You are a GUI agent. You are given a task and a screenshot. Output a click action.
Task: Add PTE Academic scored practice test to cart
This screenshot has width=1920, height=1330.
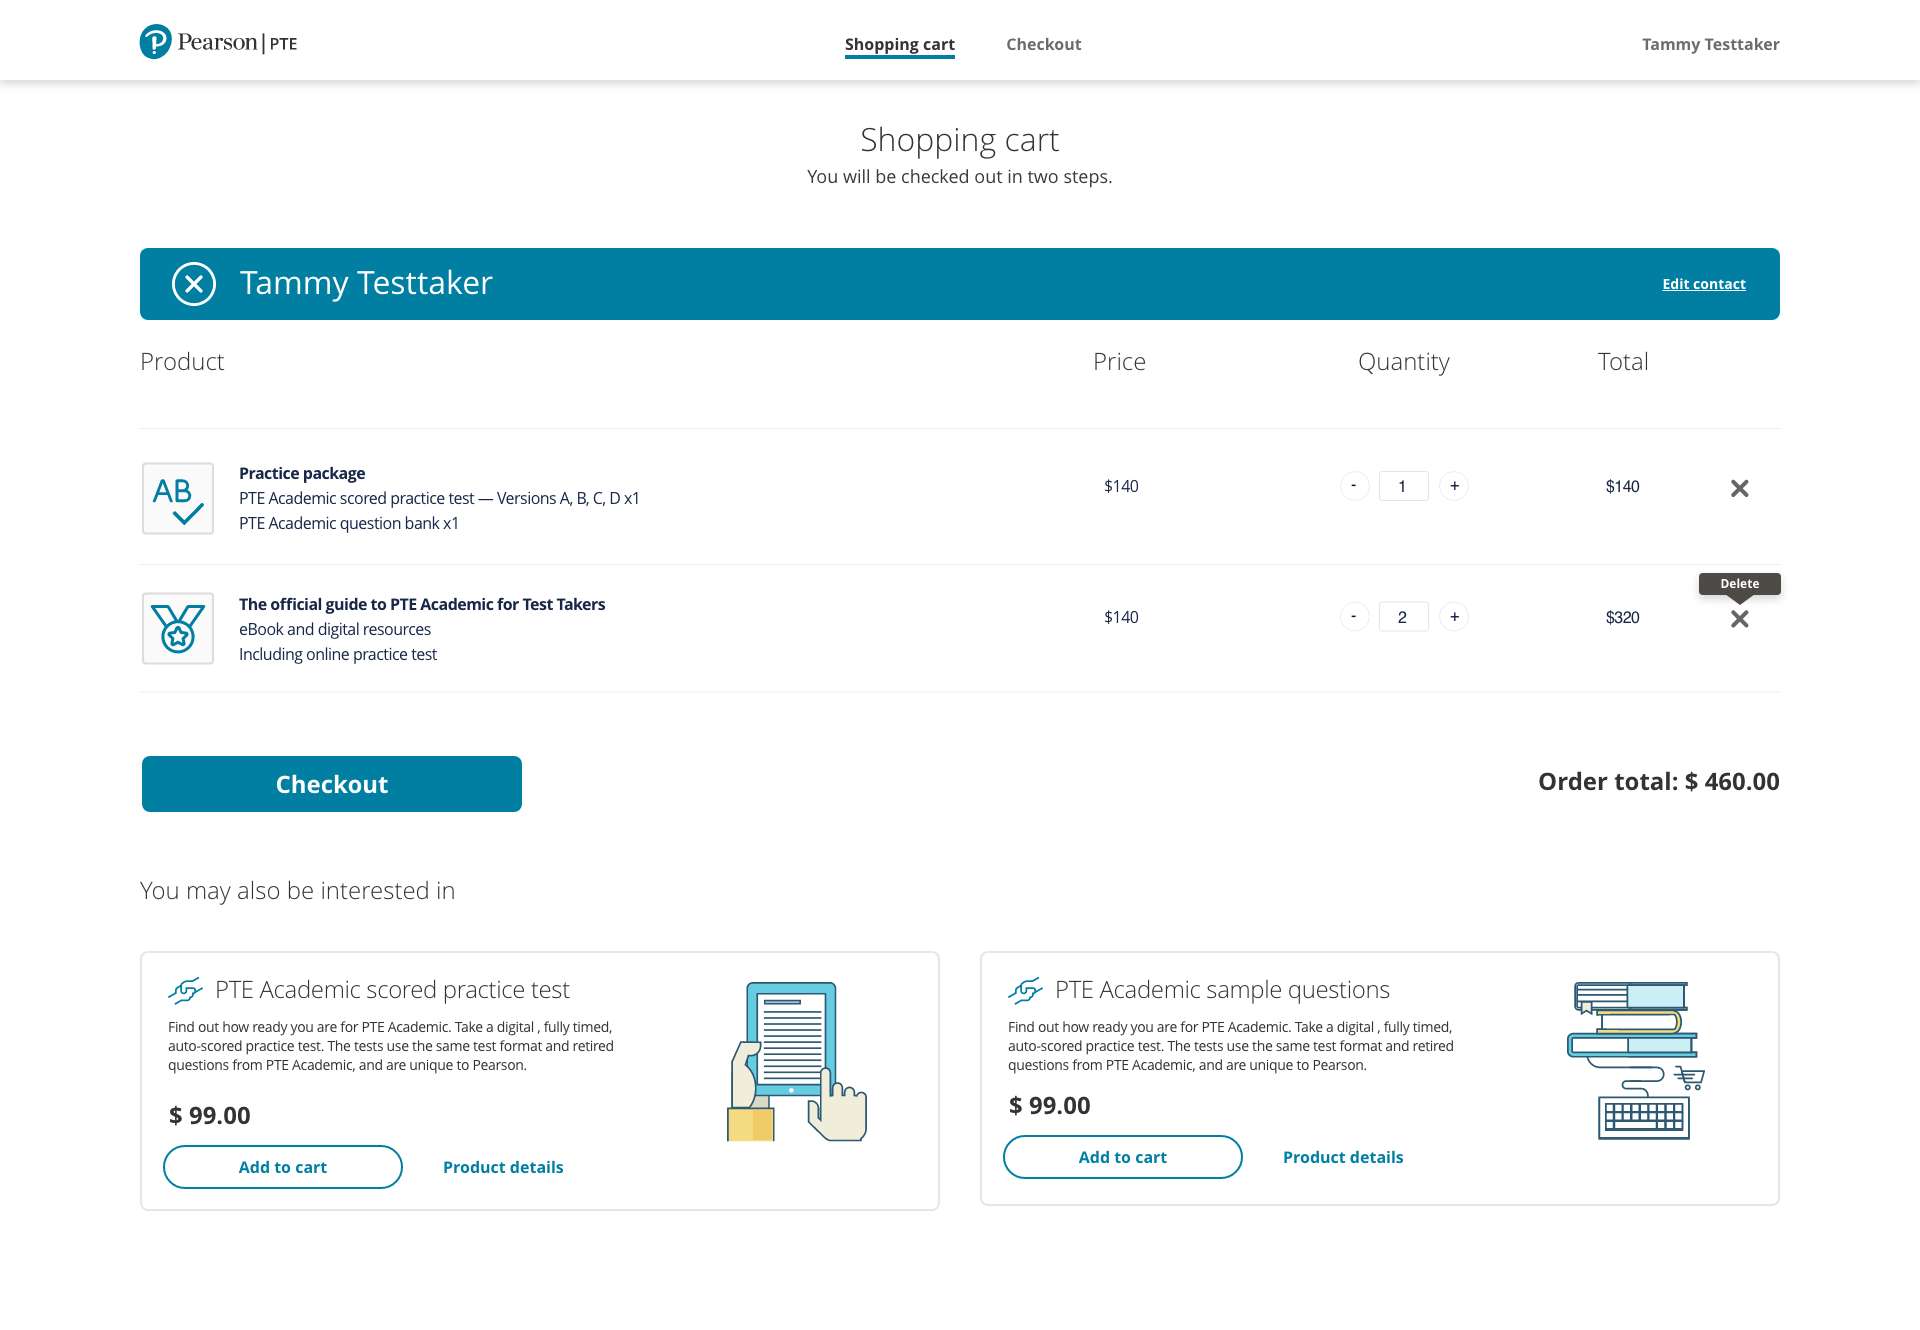point(283,1167)
